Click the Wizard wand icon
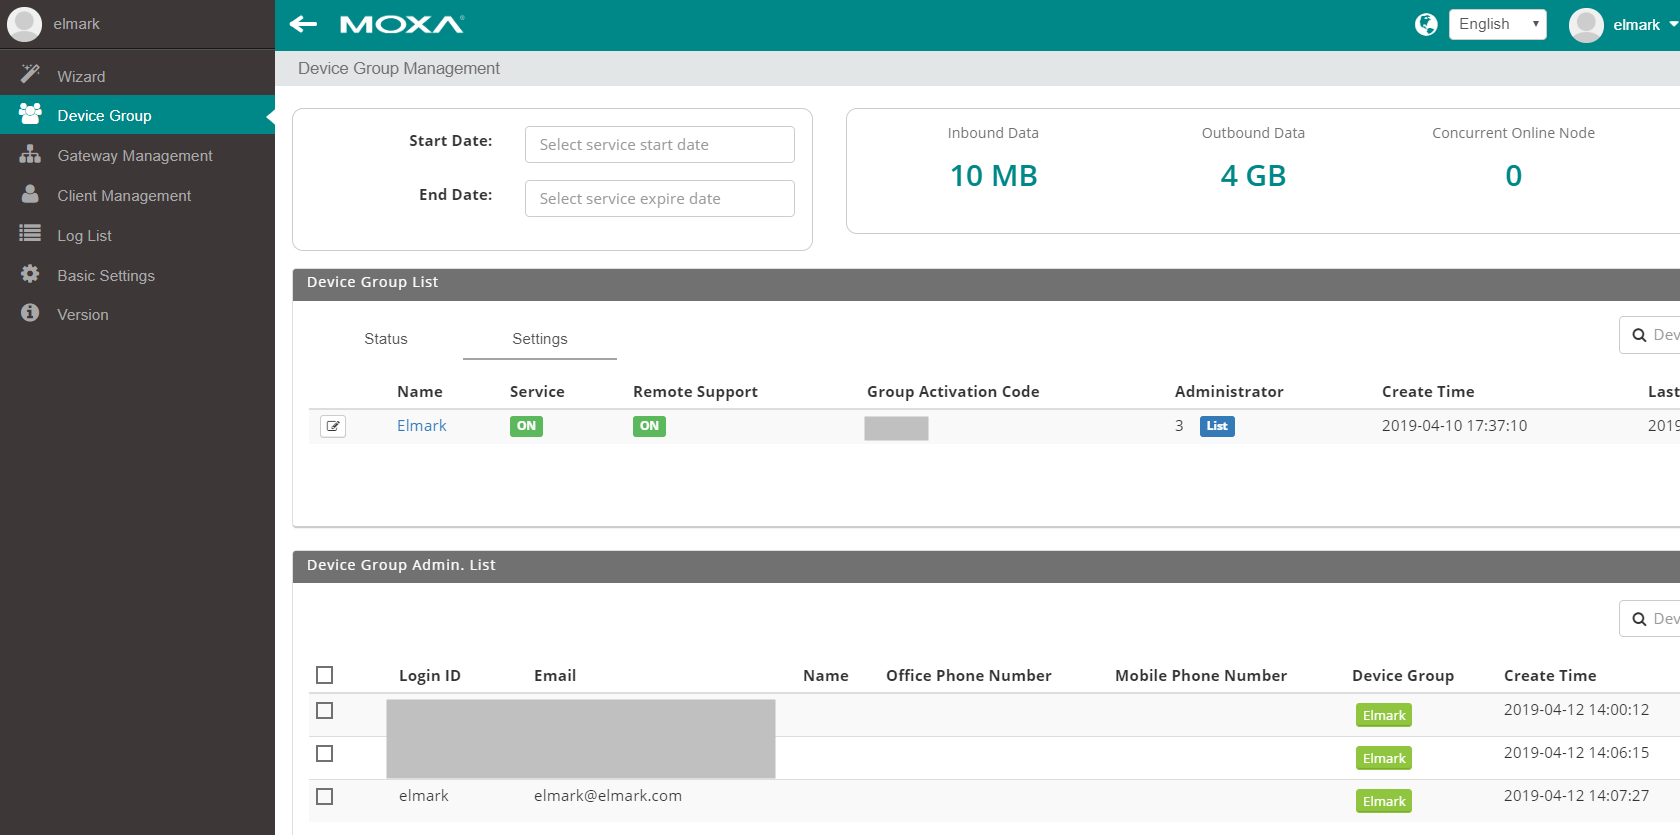Image resolution: width=1680 pixels, height=835 pixels. [x=30, y=74]
